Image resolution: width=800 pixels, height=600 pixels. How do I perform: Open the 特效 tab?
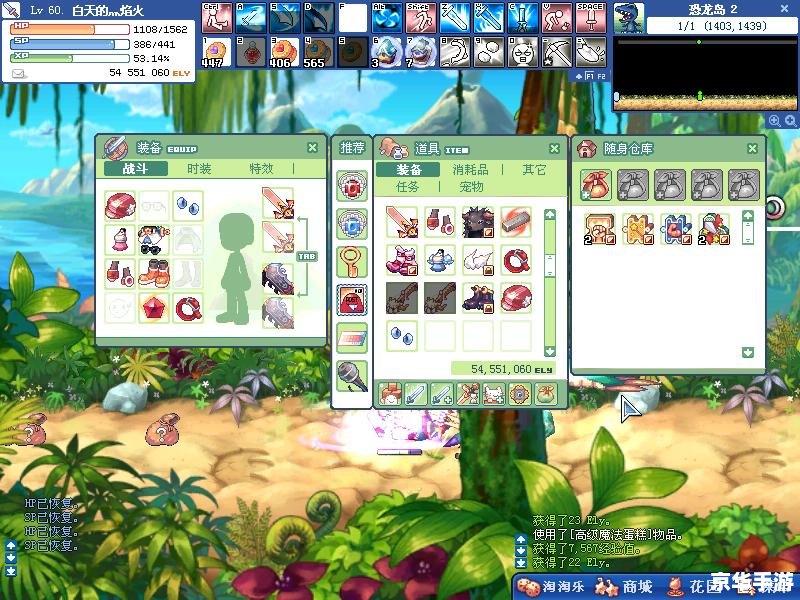(262, 169)
